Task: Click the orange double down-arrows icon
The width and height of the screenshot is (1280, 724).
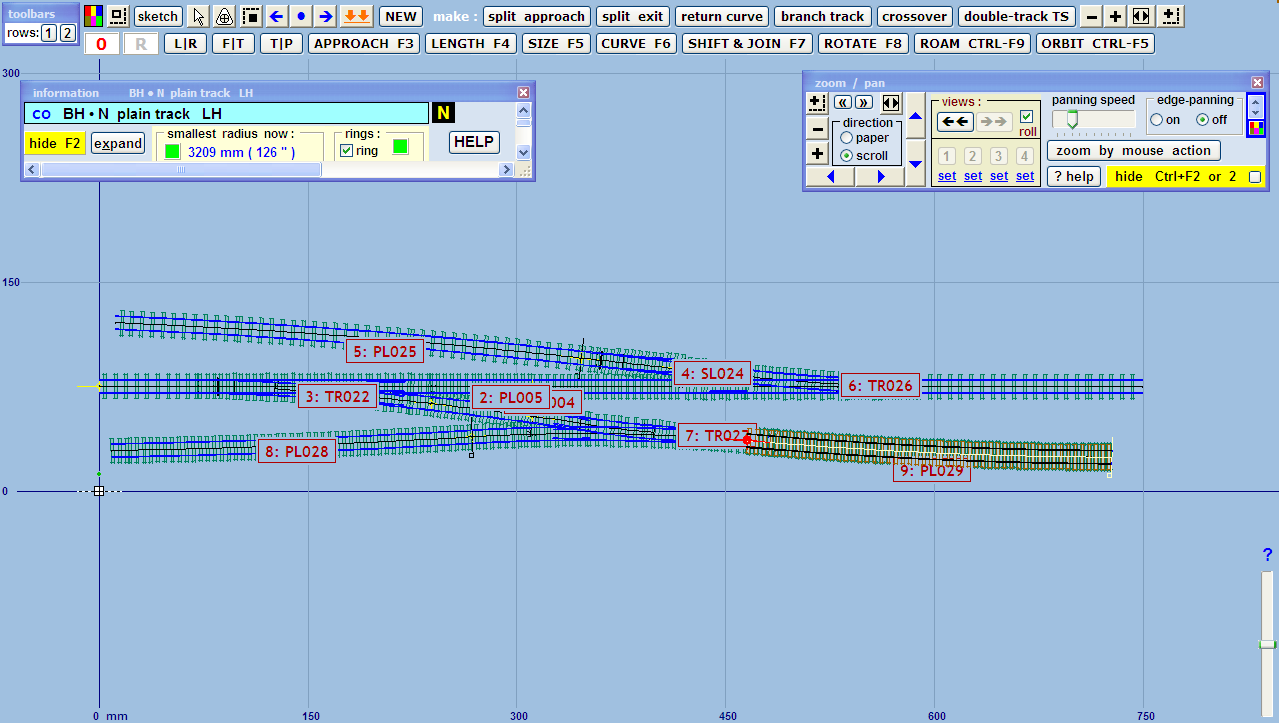Action: 356,17
